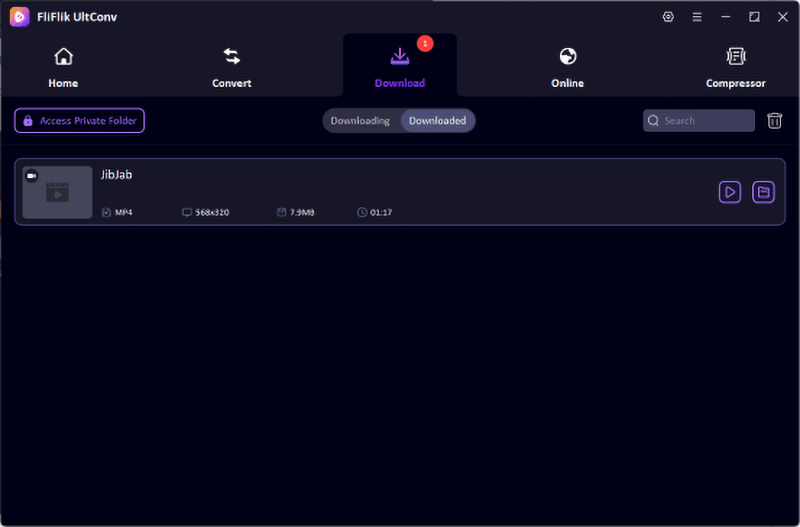
Task: Delete all downloaded items via trash icon
Action: click(x=774, y=121)
